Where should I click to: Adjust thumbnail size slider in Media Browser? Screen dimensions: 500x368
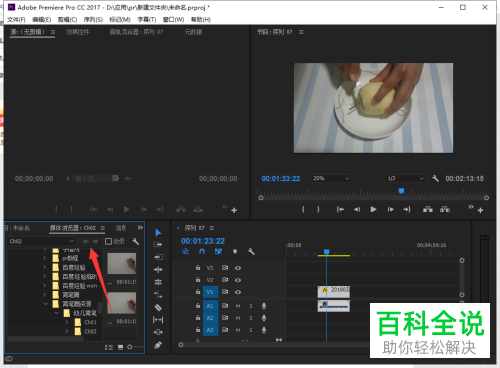(x=130, y=347)
